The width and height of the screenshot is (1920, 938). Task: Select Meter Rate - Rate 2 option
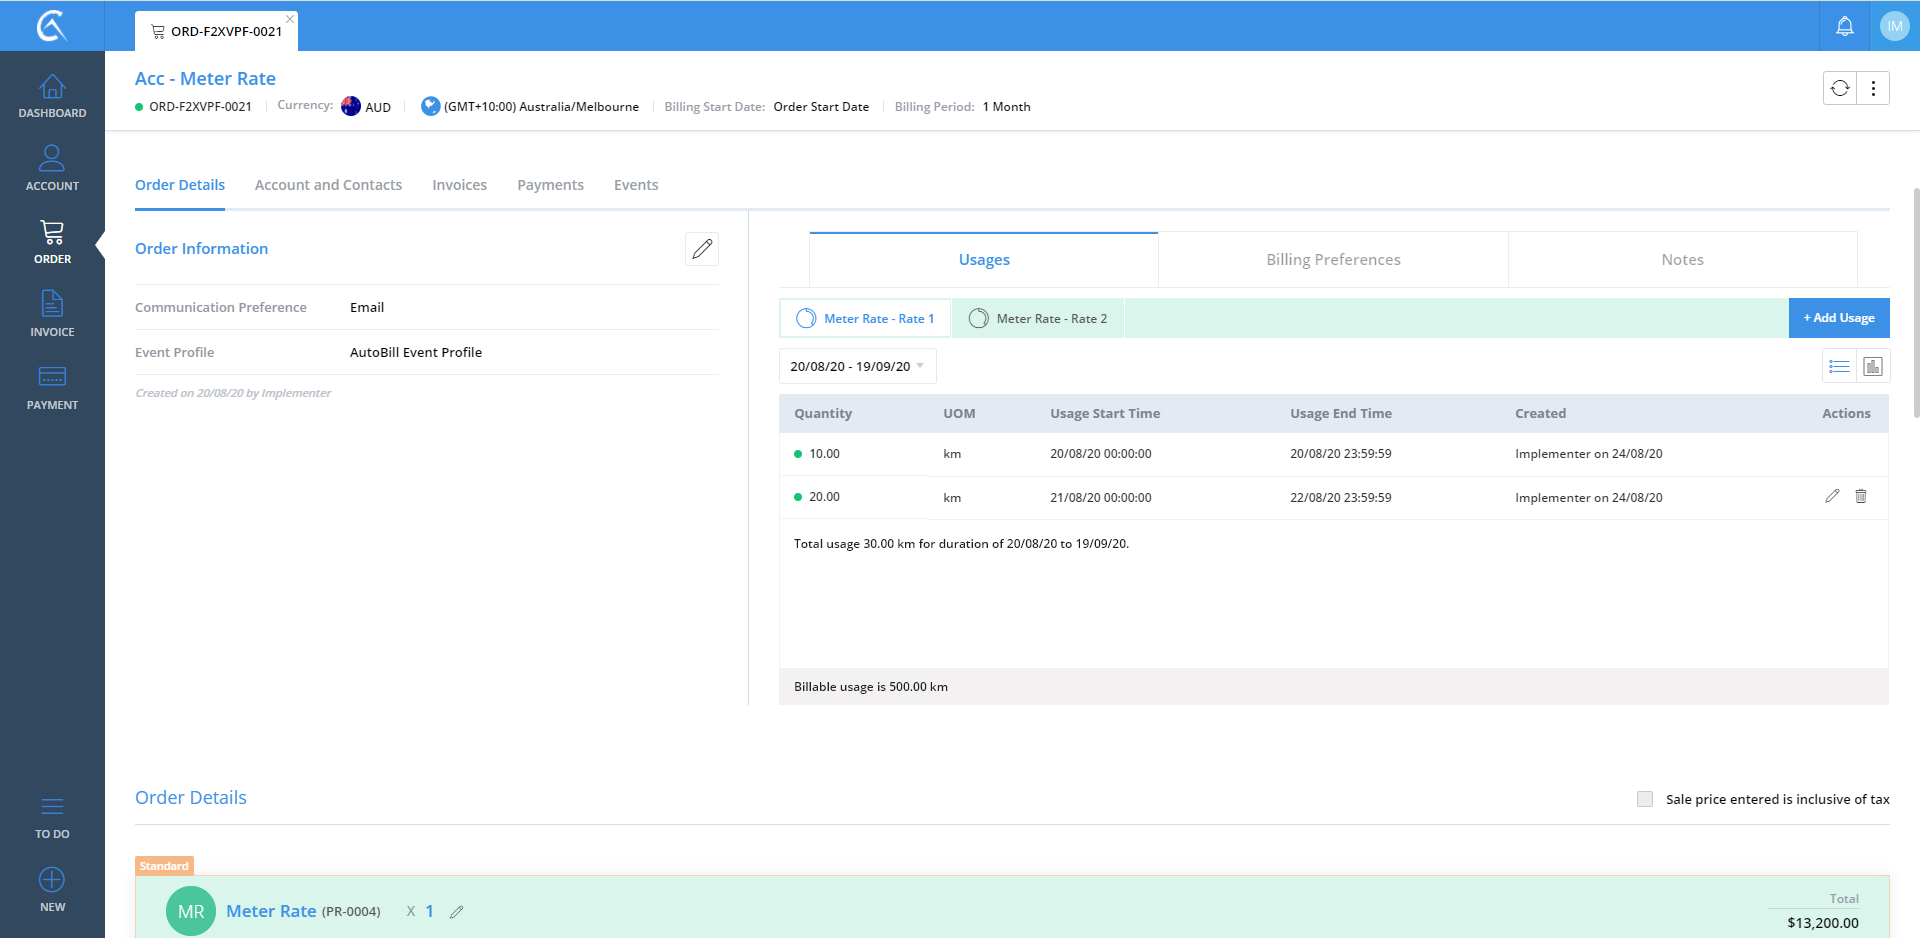(x=1038, y=319)
